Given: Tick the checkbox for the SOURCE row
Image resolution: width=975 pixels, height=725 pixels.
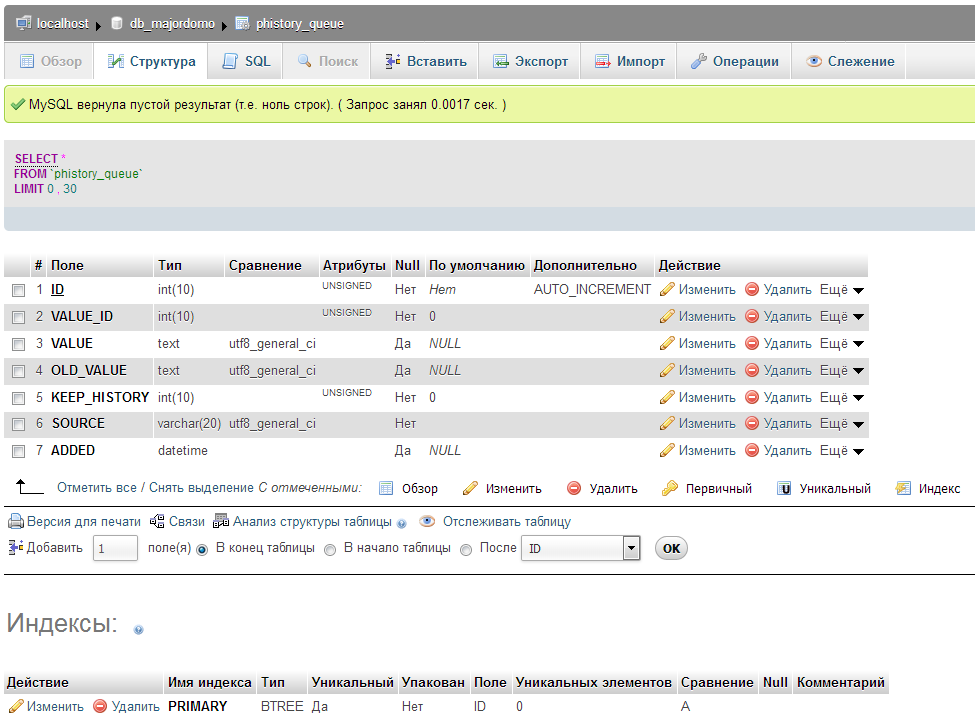Looking at the screenshot, I should pyautogui.click(x=18, y=424).
